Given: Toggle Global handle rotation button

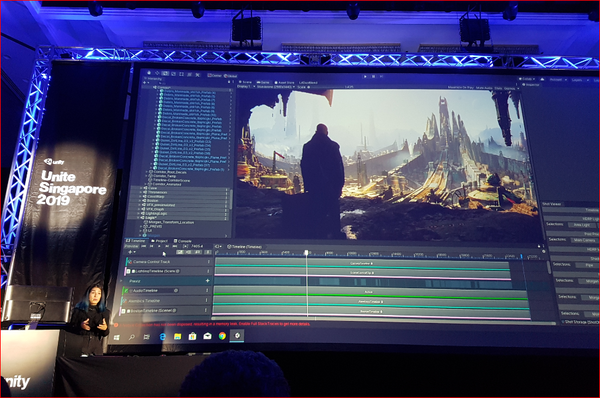Looking at the screenshot, I should tap(231, 76).
